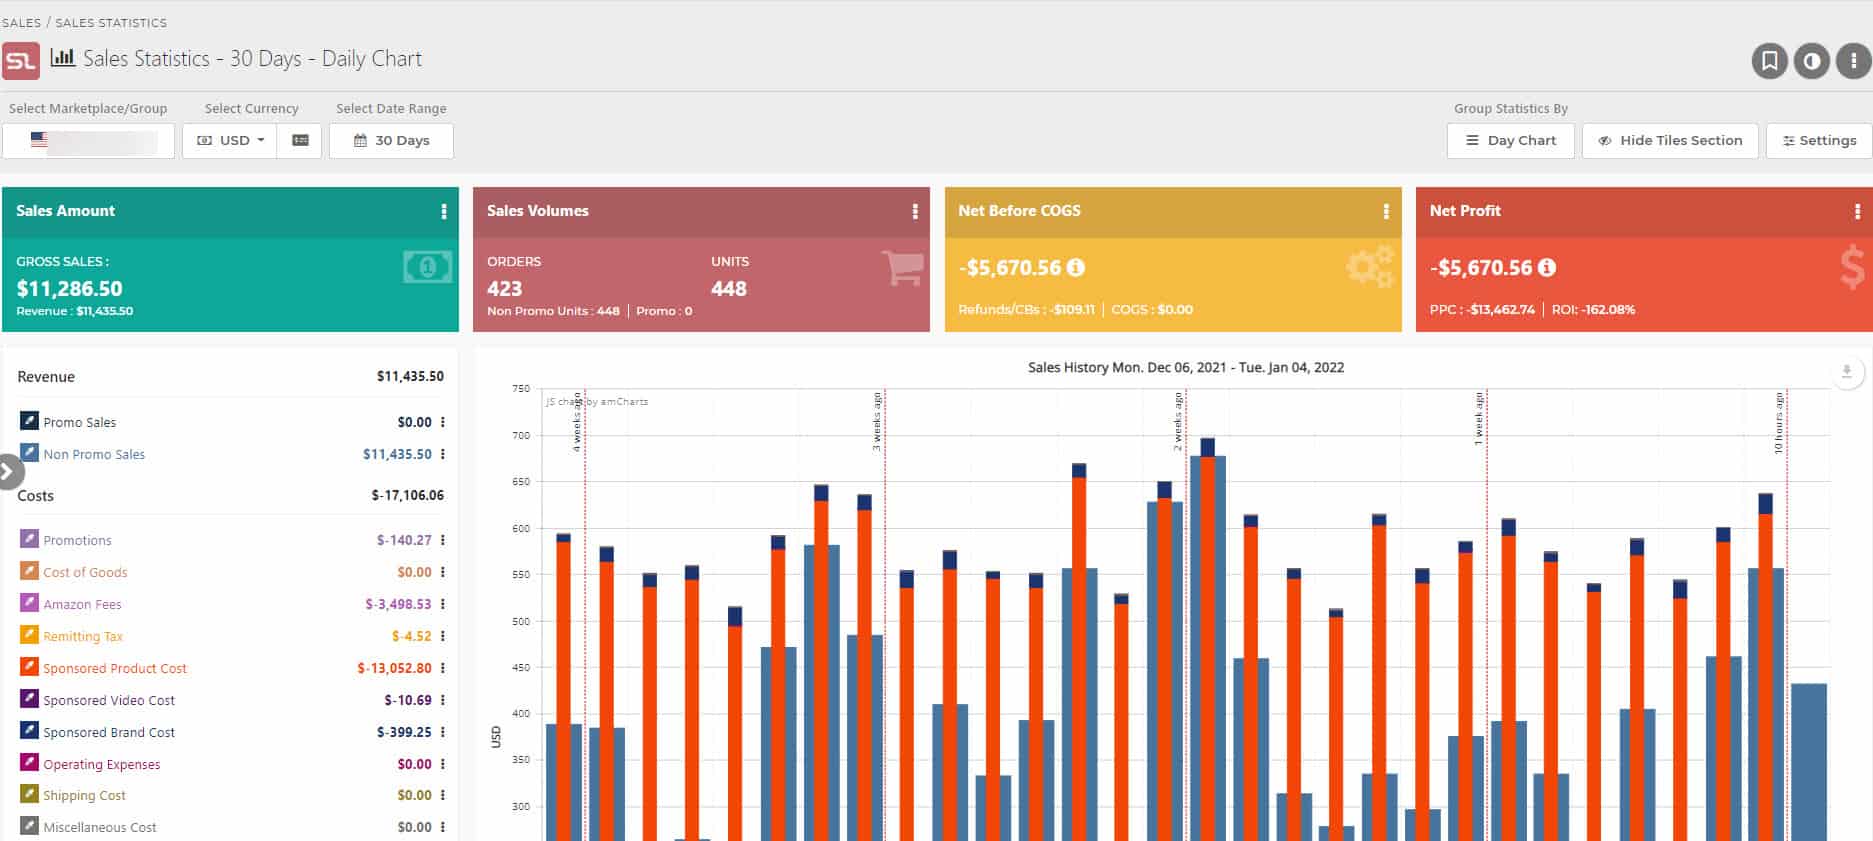Open Net Profit tile menu
The width and height of the screenshot is (1873, 841).
point(1857,211)
